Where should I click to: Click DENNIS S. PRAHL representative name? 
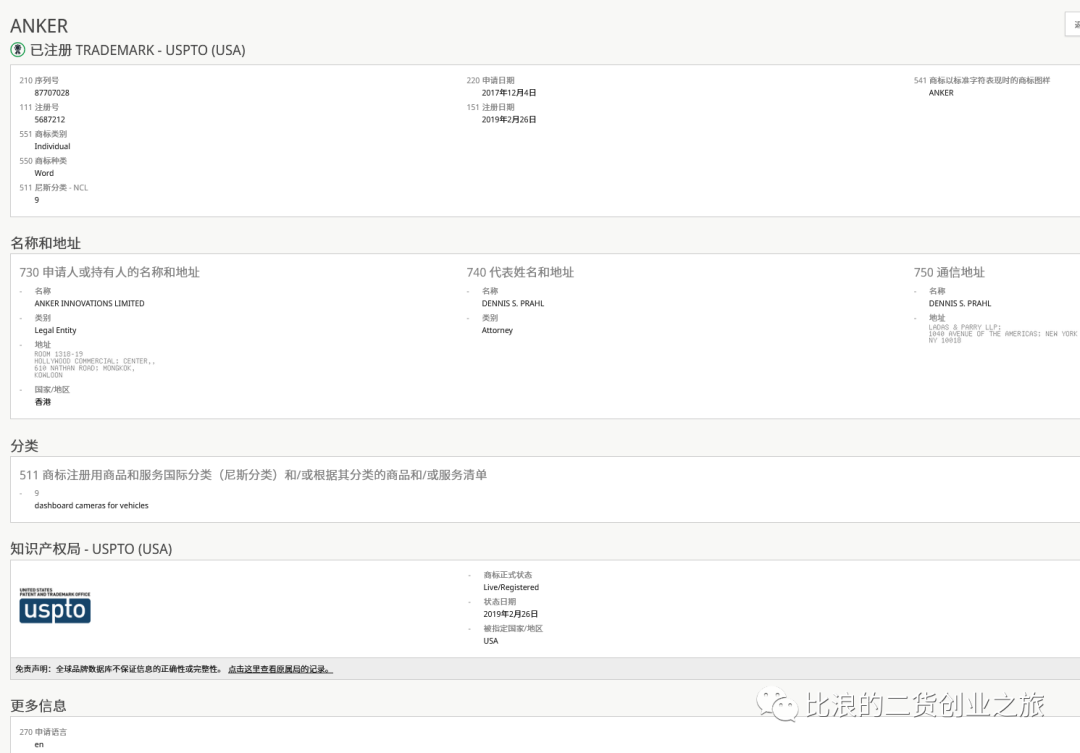coord(512,304)
